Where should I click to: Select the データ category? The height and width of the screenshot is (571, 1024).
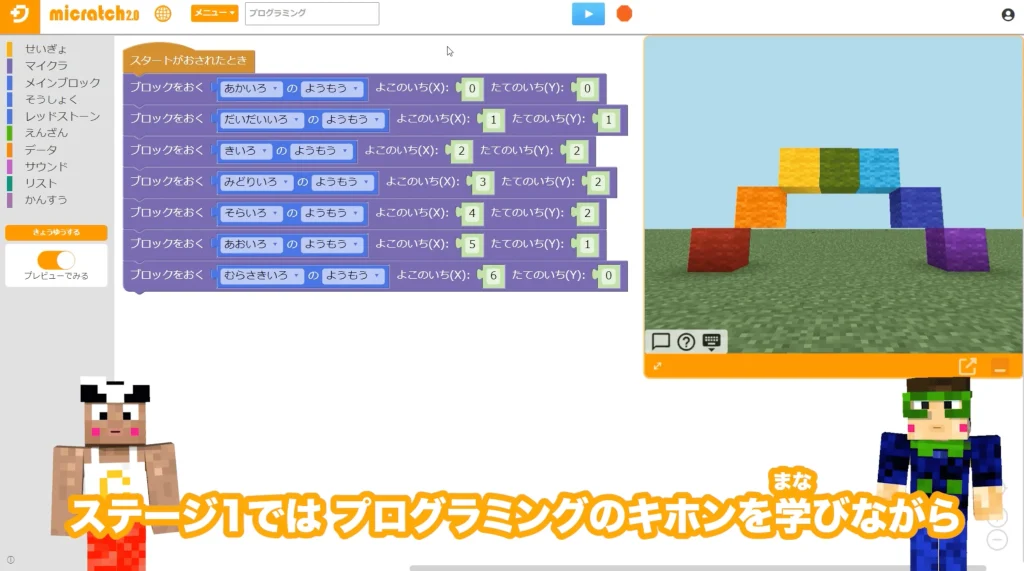40,150
